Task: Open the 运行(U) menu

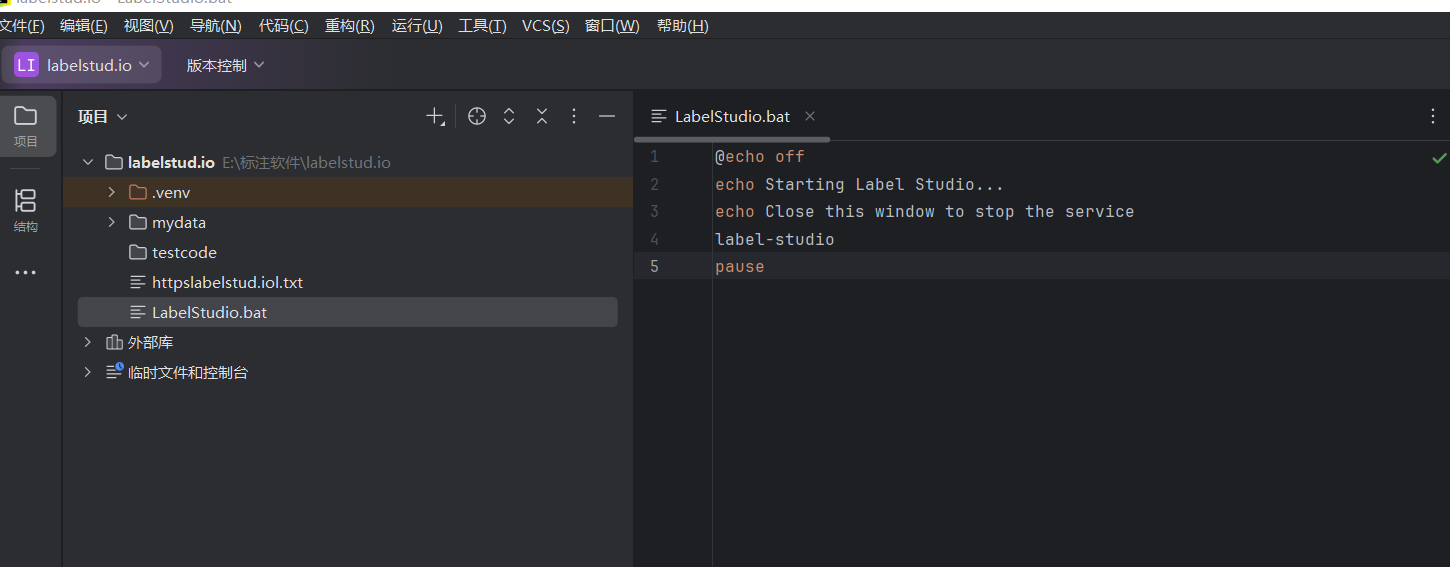Action: tap(417, 26)
